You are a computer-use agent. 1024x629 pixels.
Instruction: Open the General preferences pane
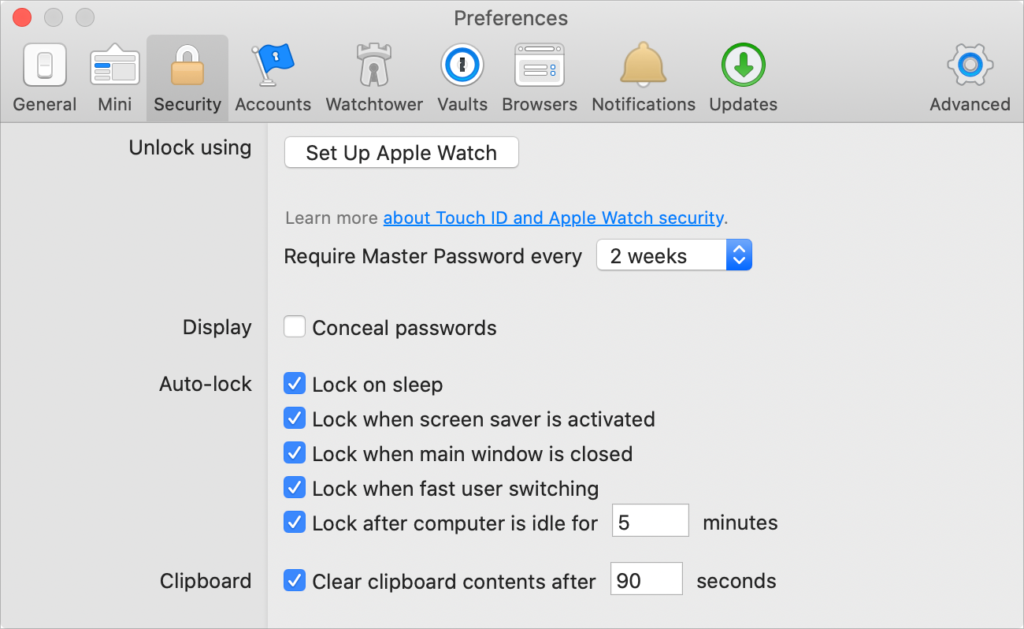(x=45, y=78)
